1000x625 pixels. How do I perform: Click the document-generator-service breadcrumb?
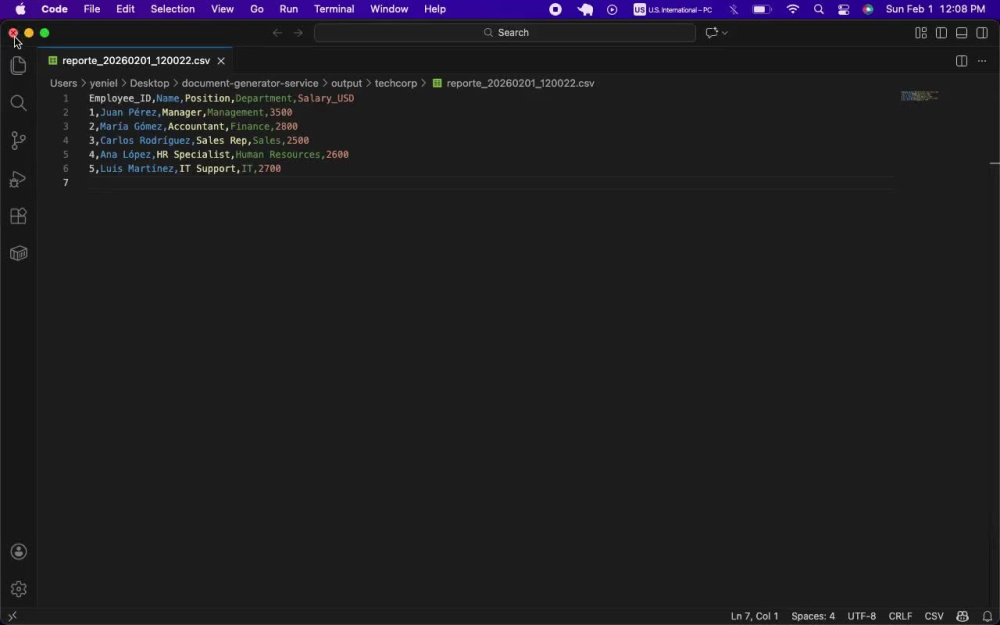(250, 84)
